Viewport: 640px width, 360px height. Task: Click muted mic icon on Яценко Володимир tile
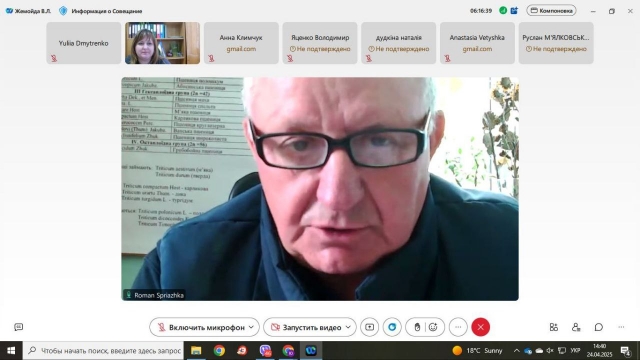coord(290,58)
